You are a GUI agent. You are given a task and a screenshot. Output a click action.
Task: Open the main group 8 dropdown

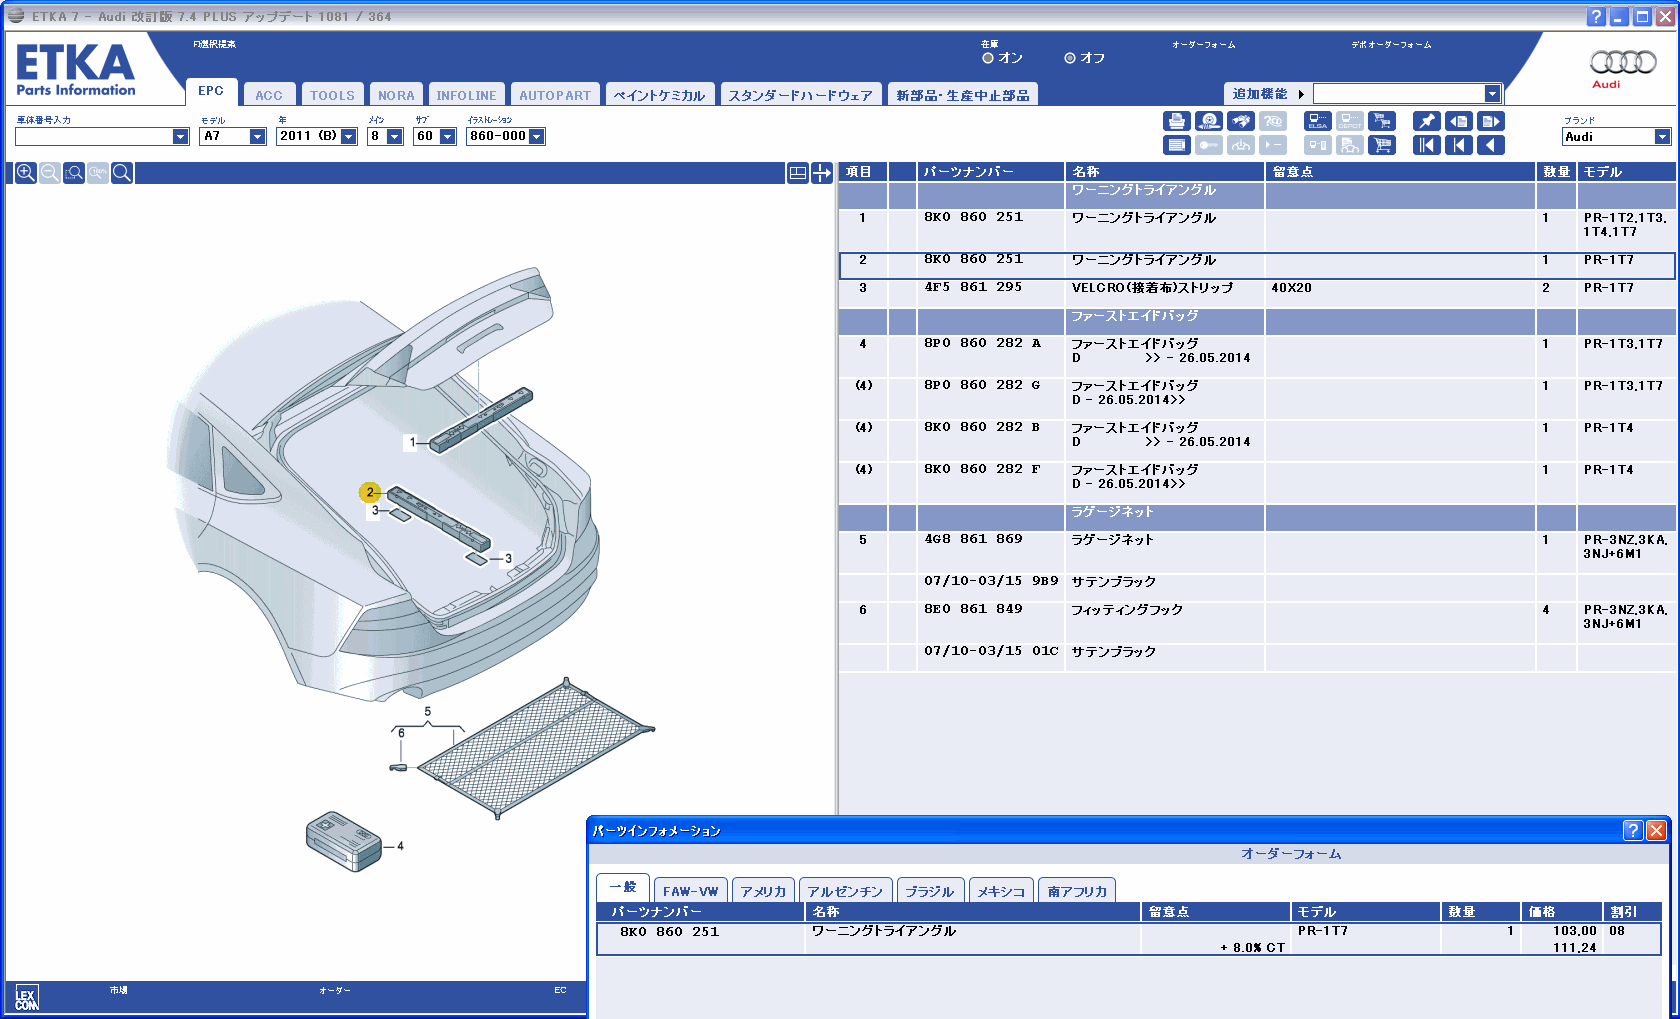coord(395,137)
